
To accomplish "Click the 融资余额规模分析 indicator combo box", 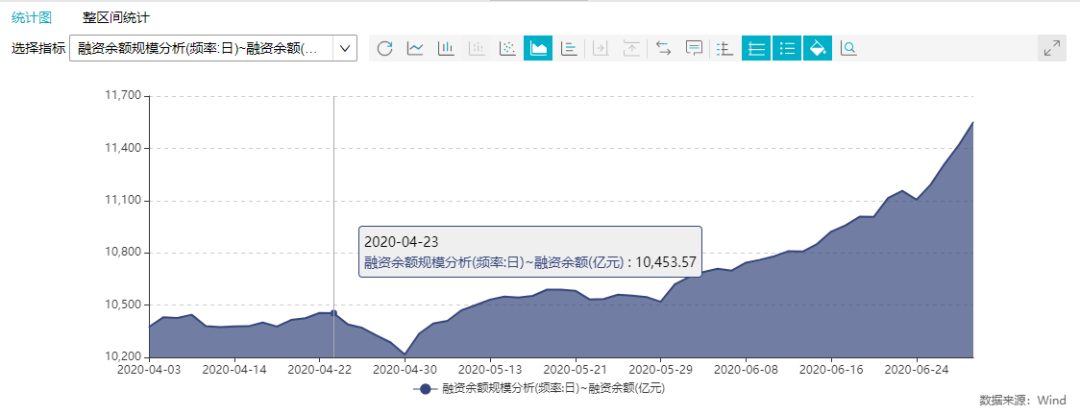I will pyautogui.click(x=214, y=48).
